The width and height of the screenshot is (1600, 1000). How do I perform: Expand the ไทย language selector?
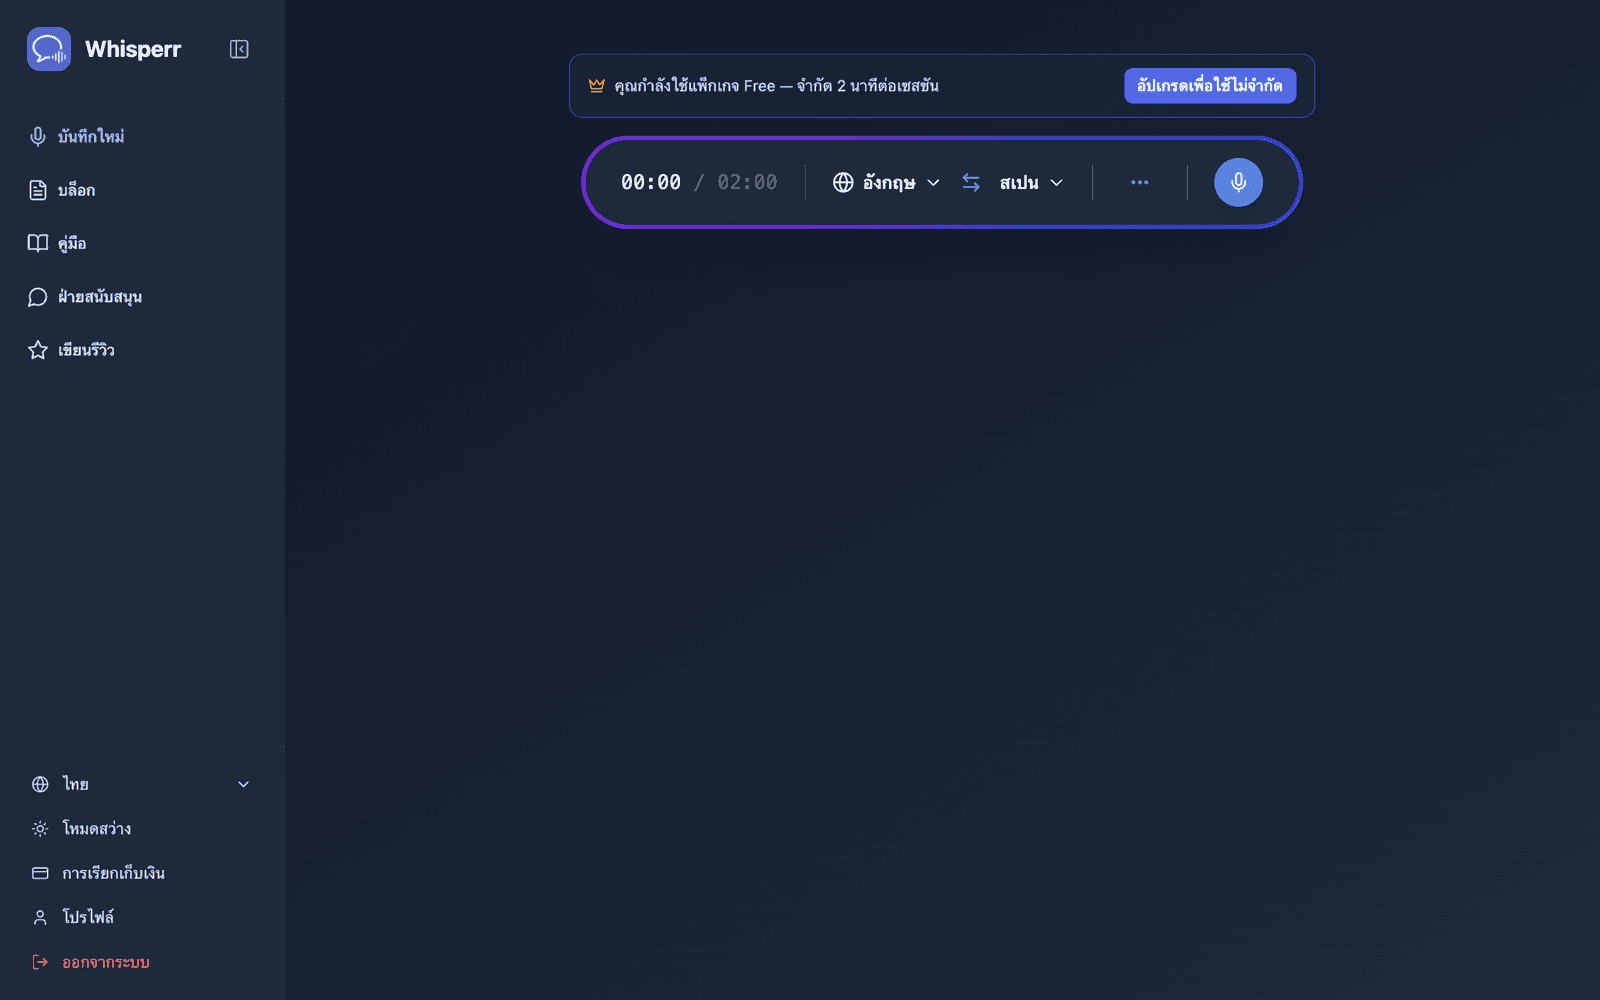pos(142,784)
